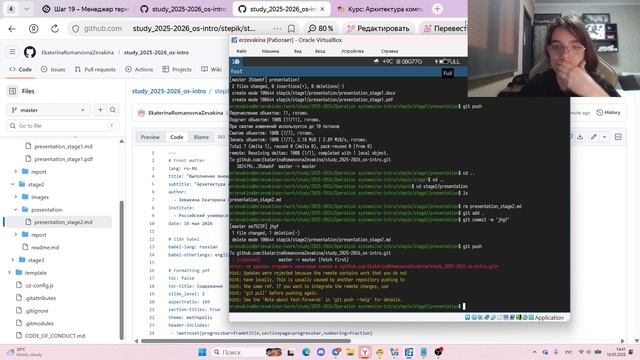Focus the Go to file field
Image resolution: width=640 pixels, height=360 pixels.
click(63, 126)
